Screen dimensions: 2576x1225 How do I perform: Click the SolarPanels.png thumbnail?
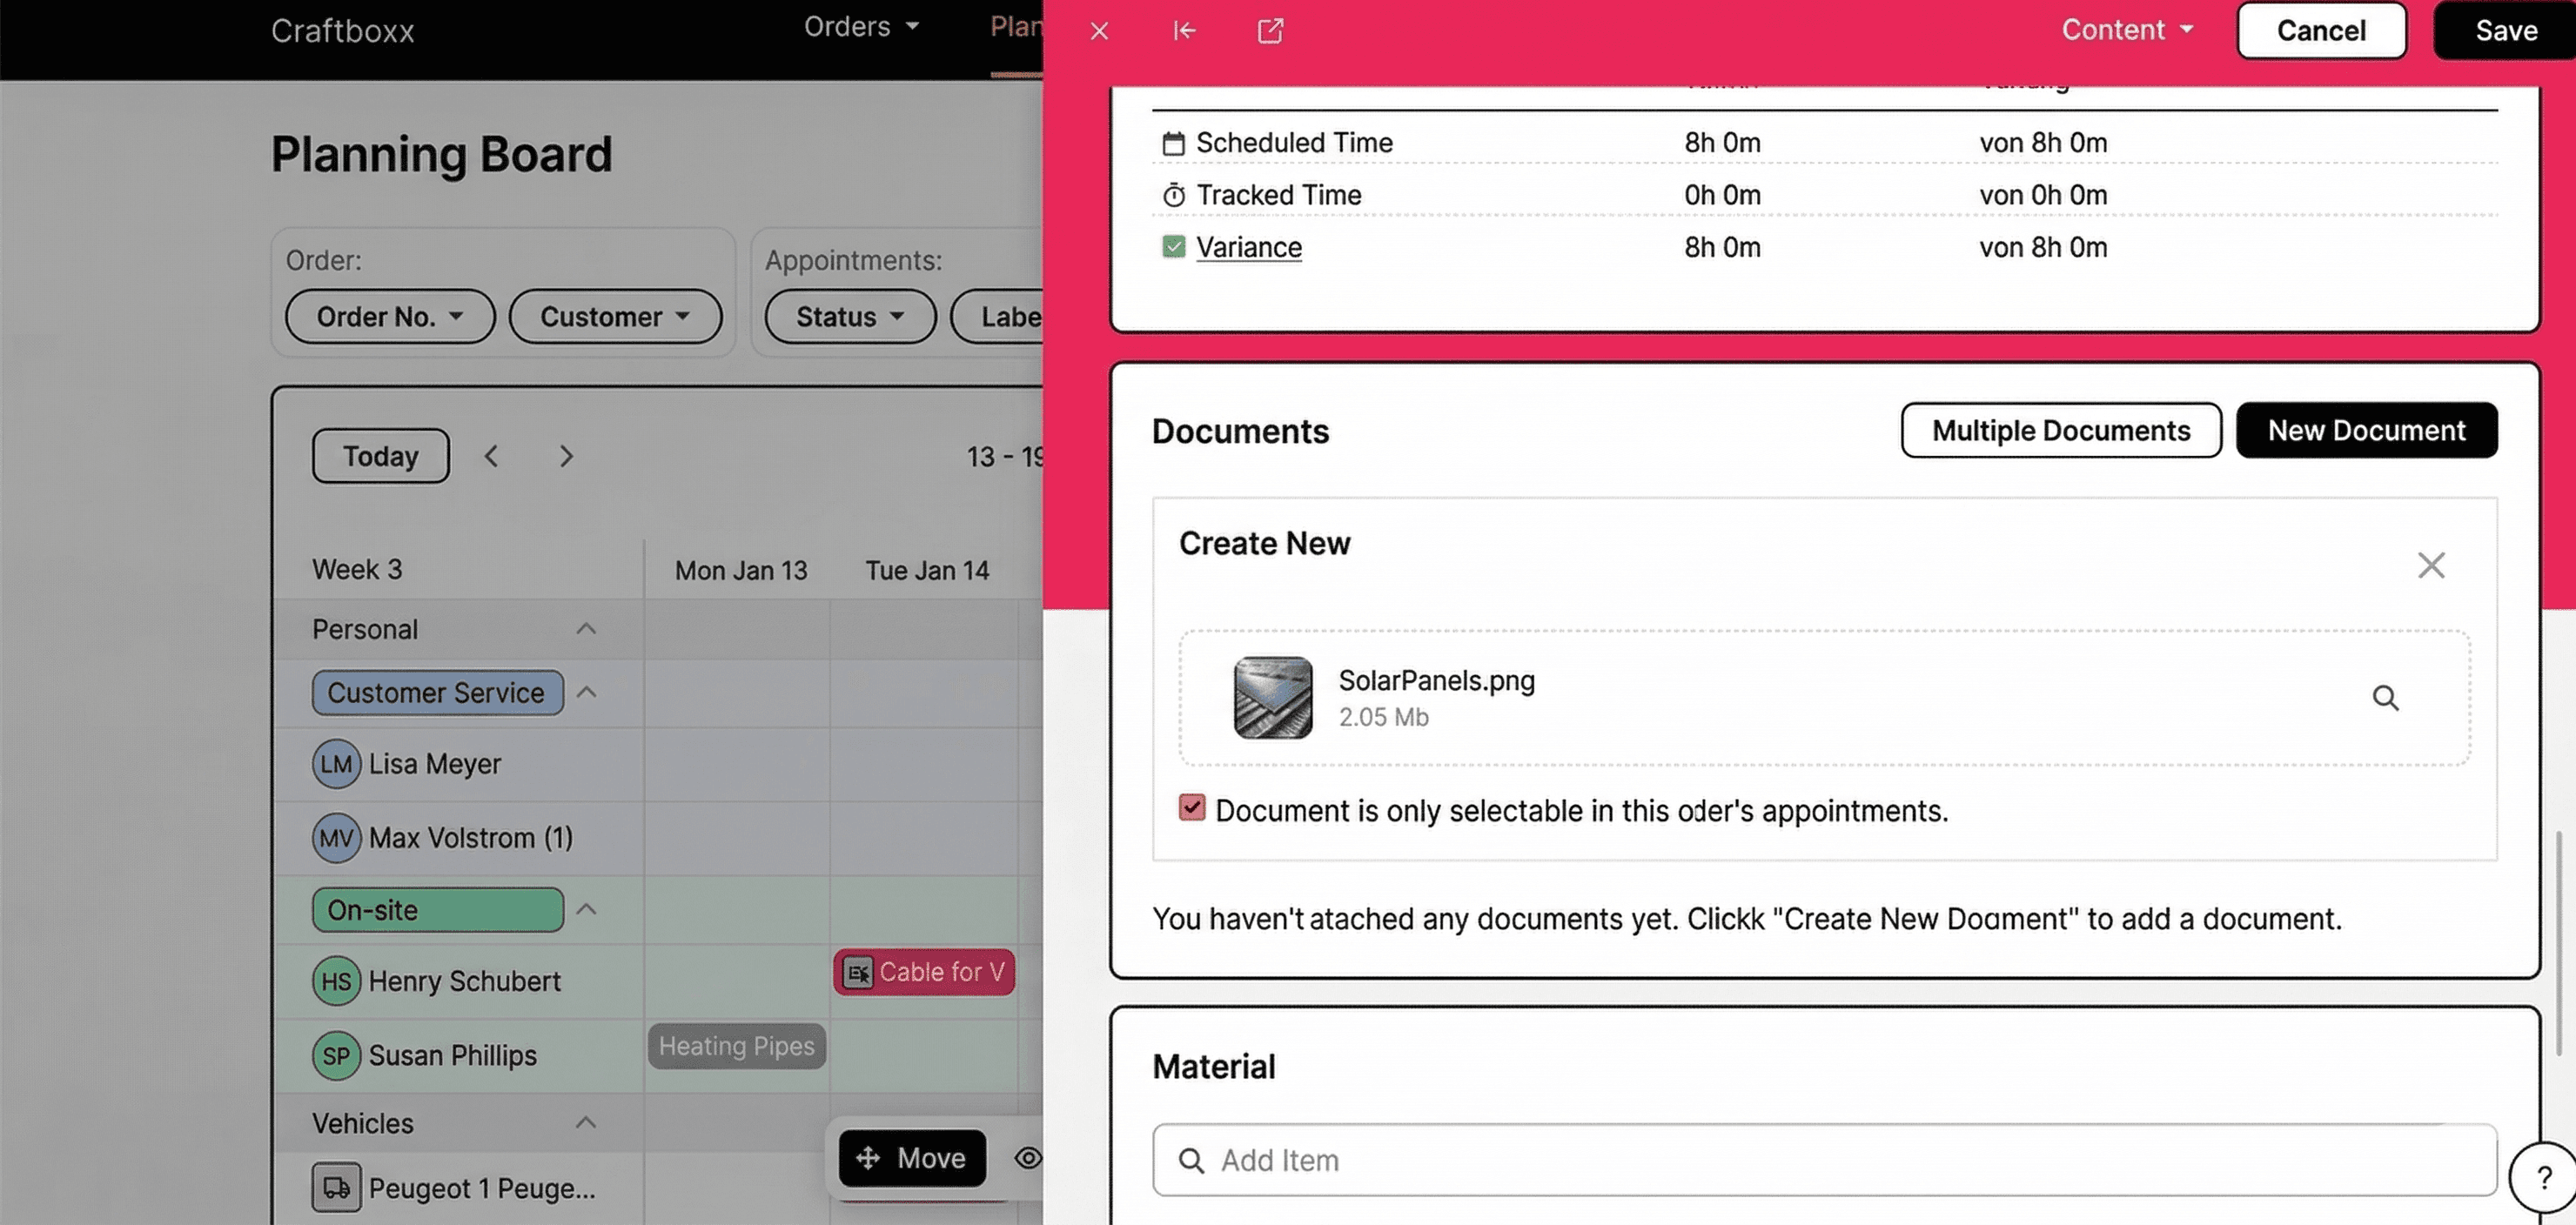[x=1272, y=697]
